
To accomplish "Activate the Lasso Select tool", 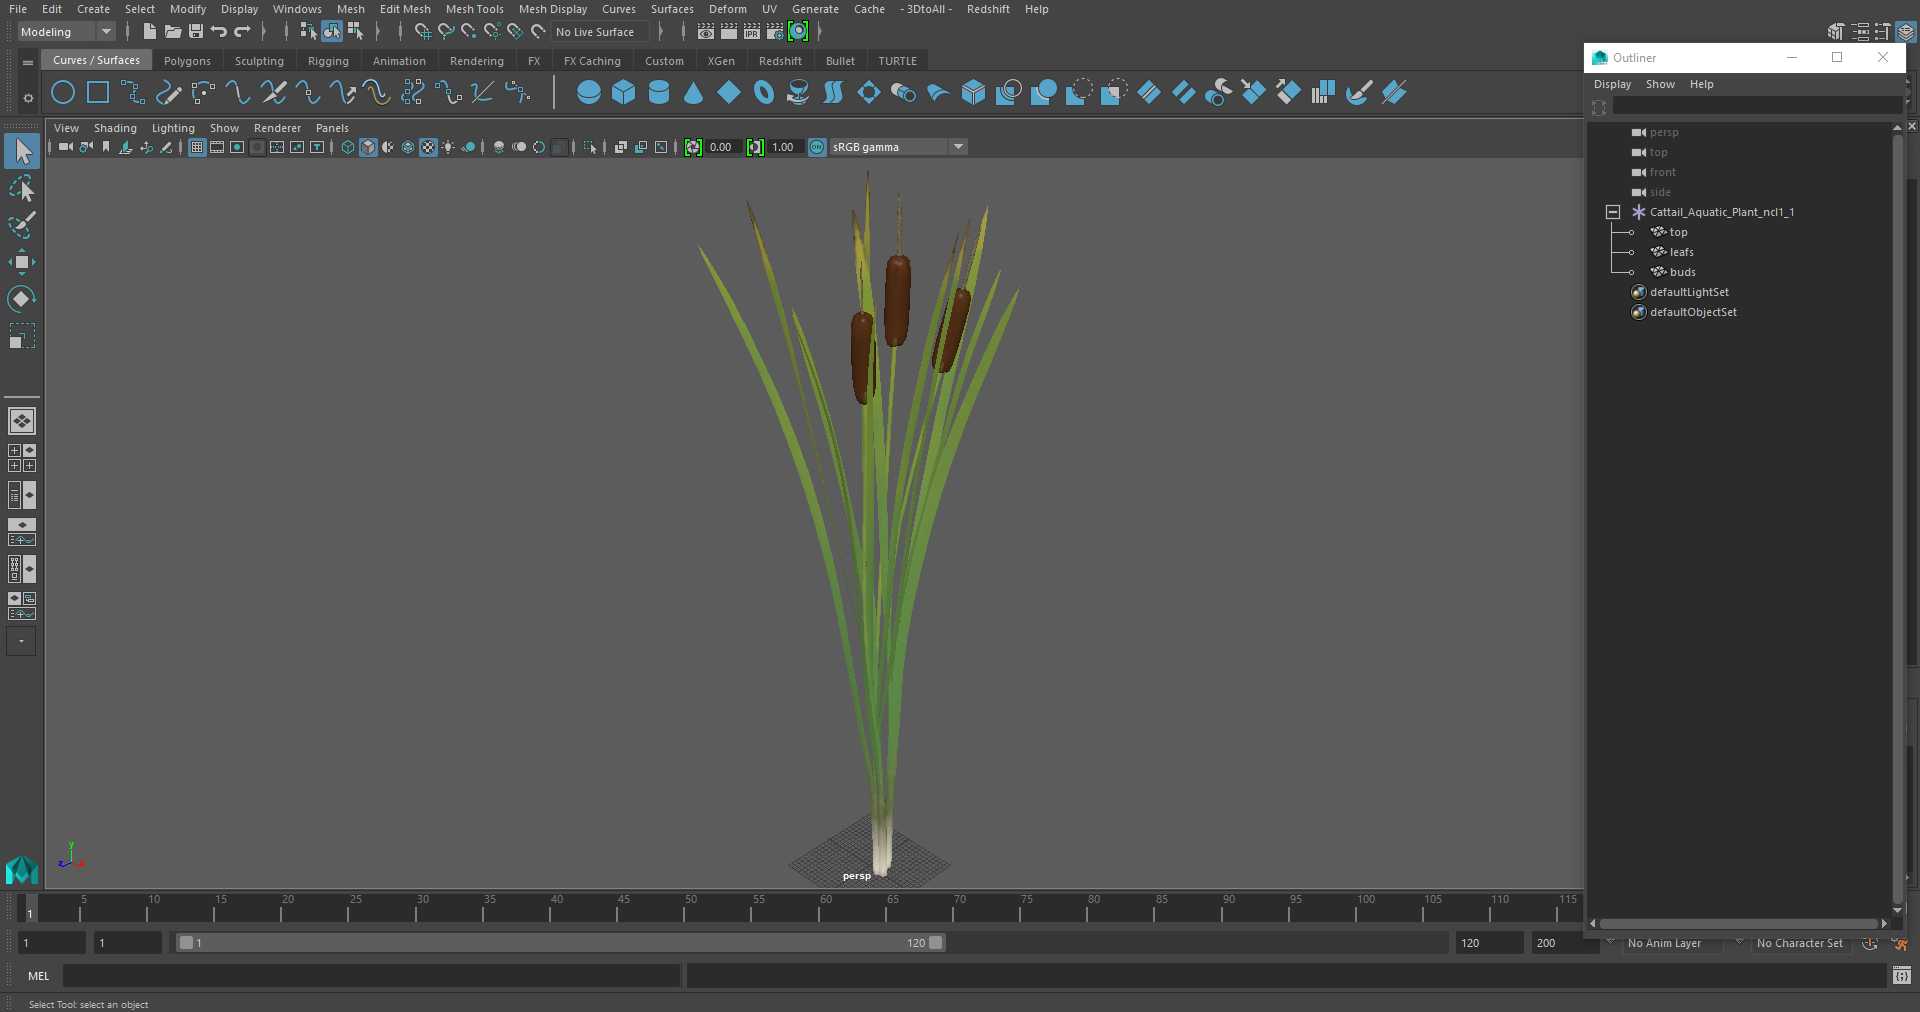I will pyautogui.click(x=22, y=189).
